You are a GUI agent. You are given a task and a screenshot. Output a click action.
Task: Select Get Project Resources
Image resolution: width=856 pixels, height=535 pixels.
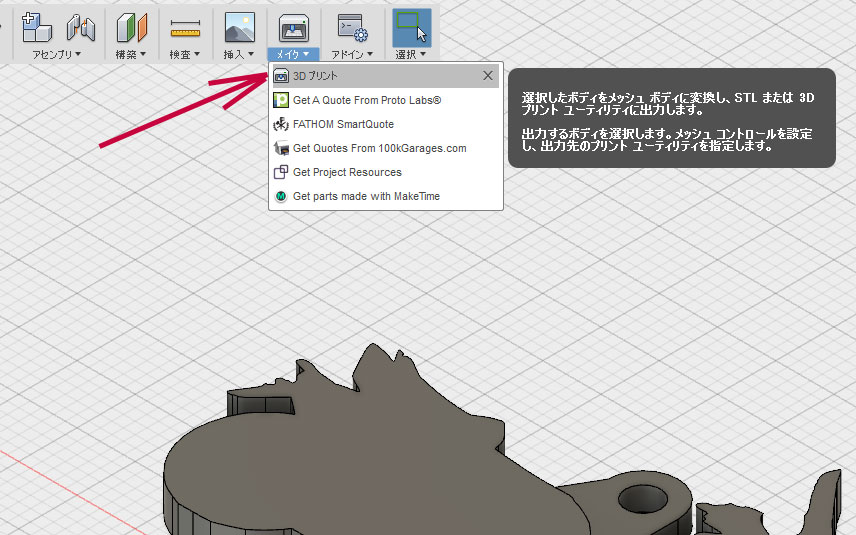(x=347, y=172)
